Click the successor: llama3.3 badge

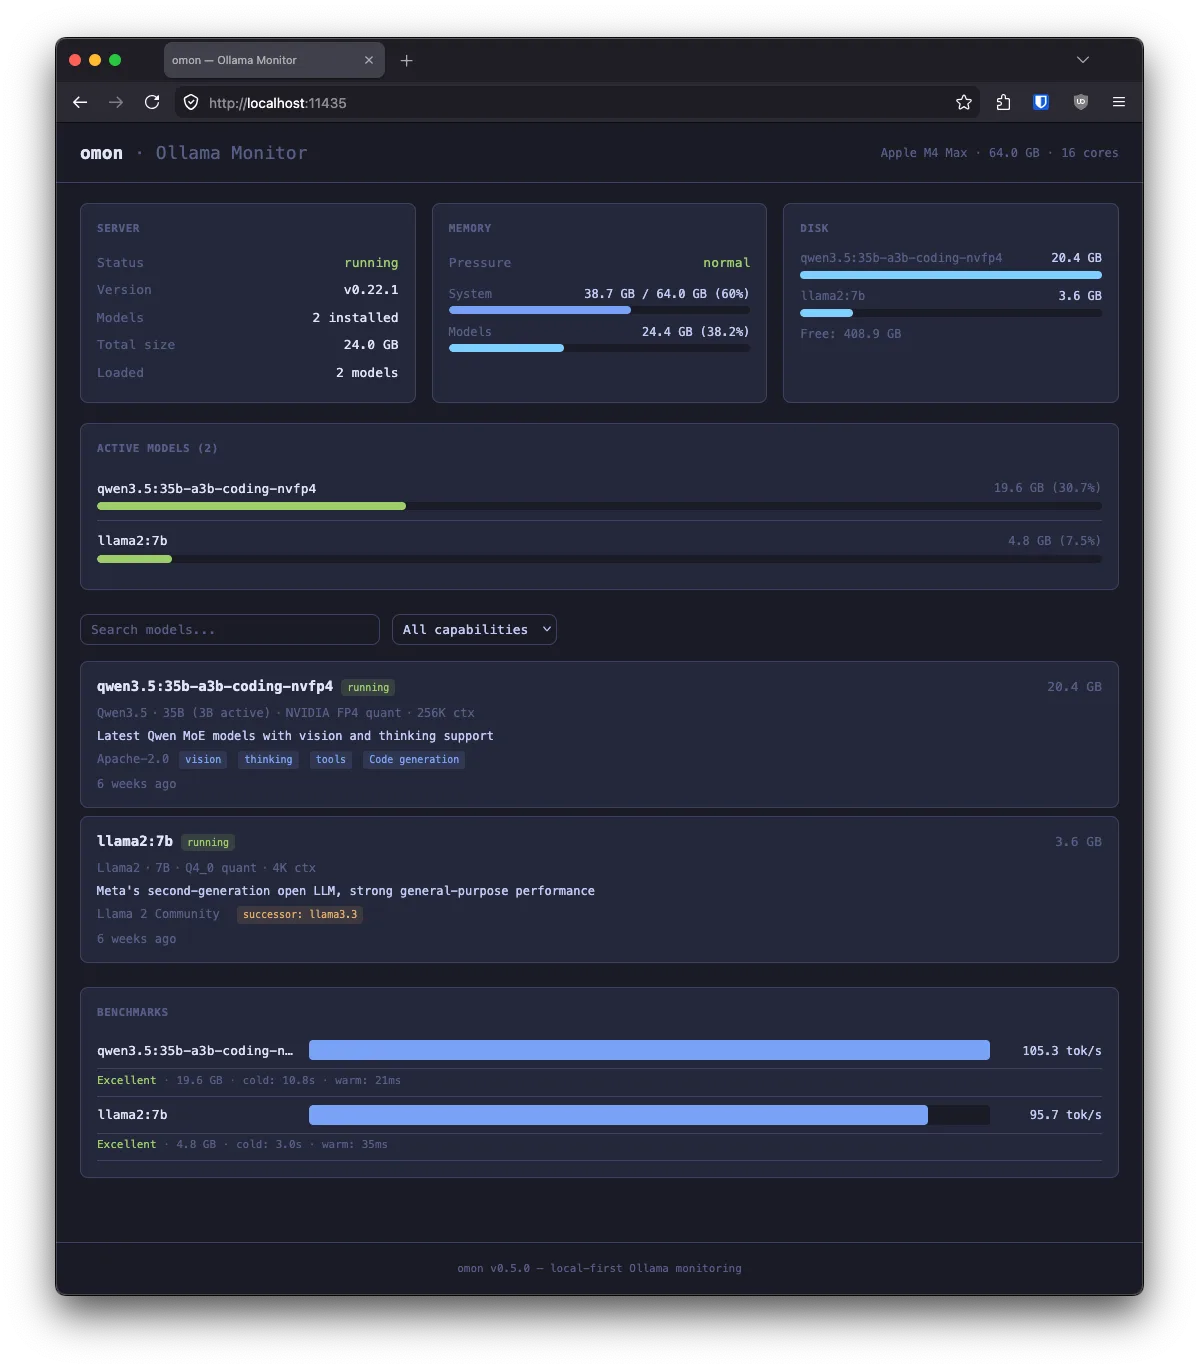(x=300, y=915)
